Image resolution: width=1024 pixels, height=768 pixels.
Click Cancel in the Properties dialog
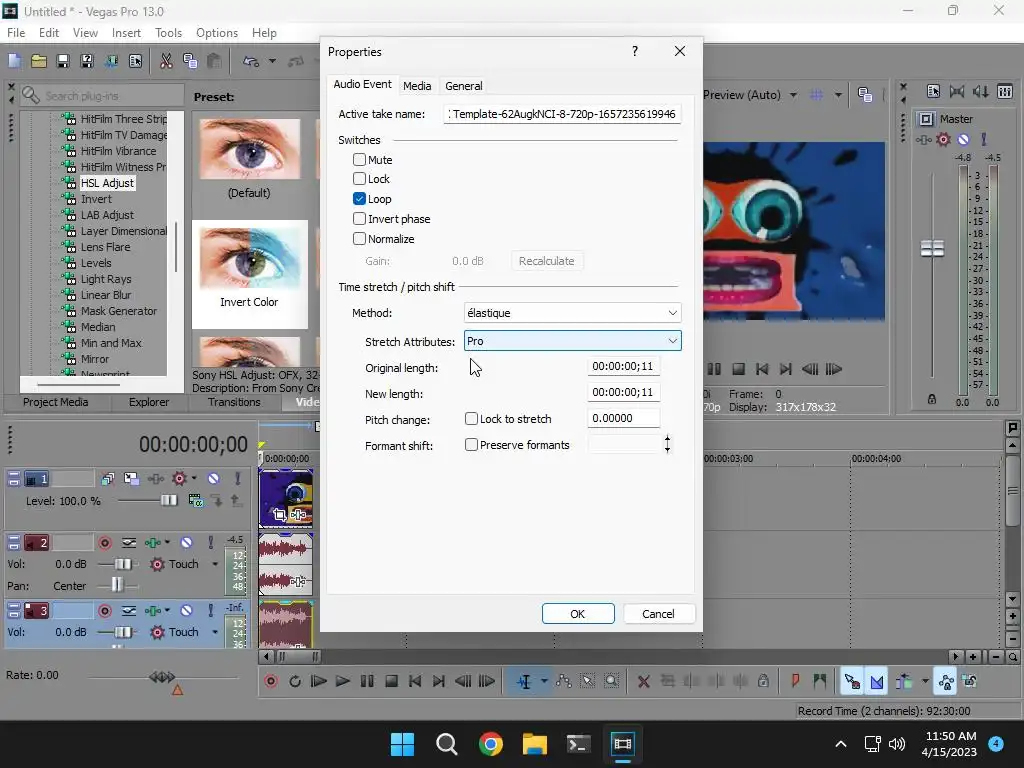click(658, 614)
